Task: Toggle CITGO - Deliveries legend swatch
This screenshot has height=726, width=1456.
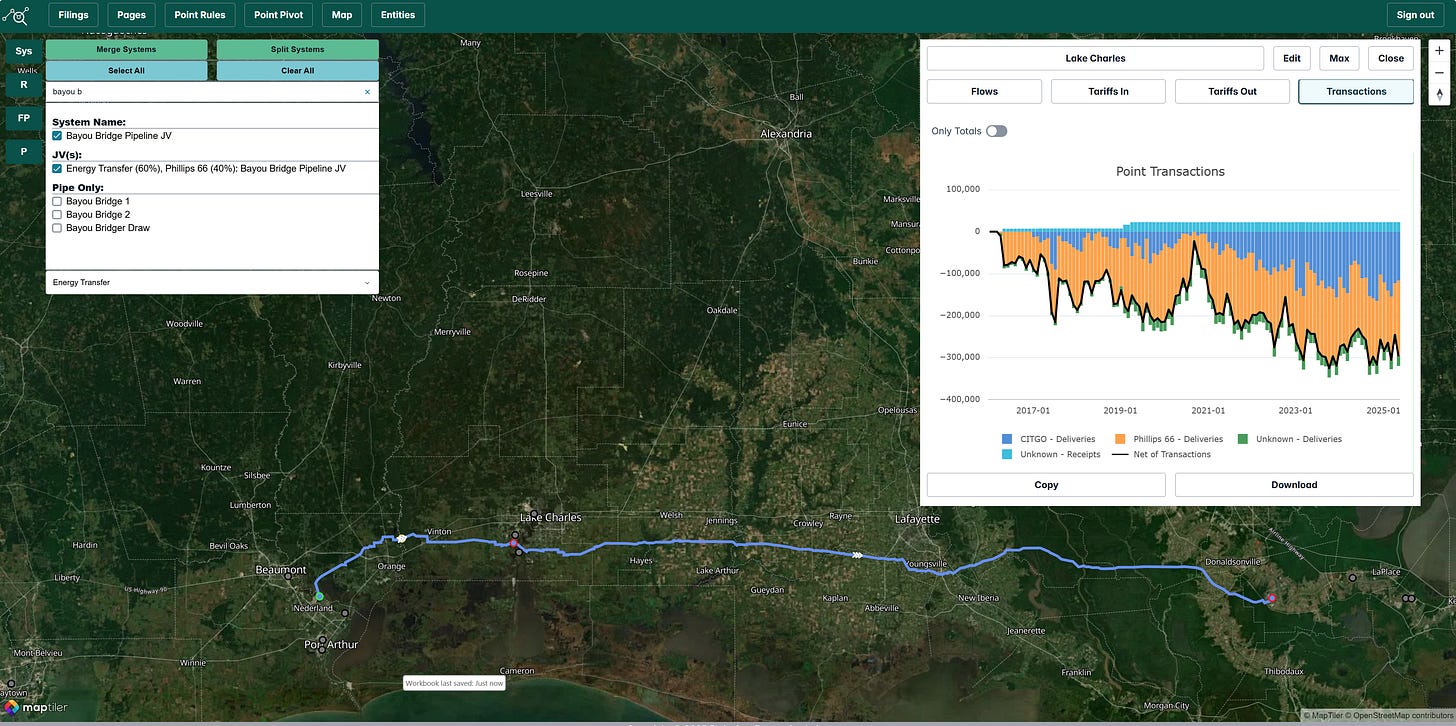Action: [1007, 439]
